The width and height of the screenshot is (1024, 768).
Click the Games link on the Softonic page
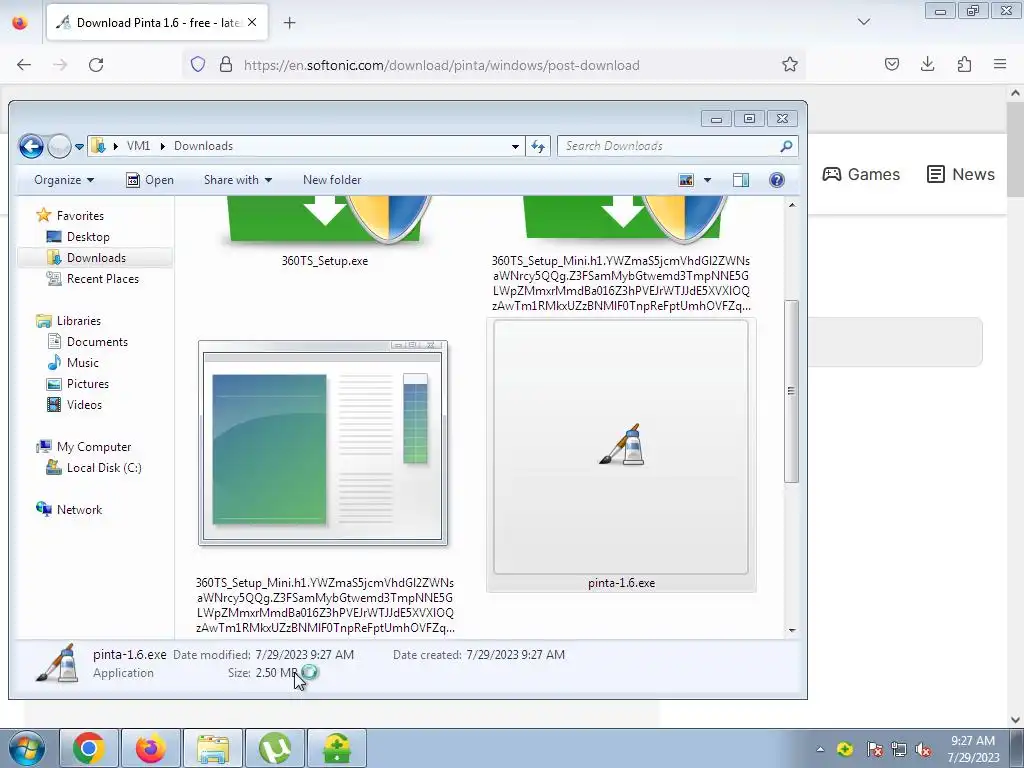point(861,174)
